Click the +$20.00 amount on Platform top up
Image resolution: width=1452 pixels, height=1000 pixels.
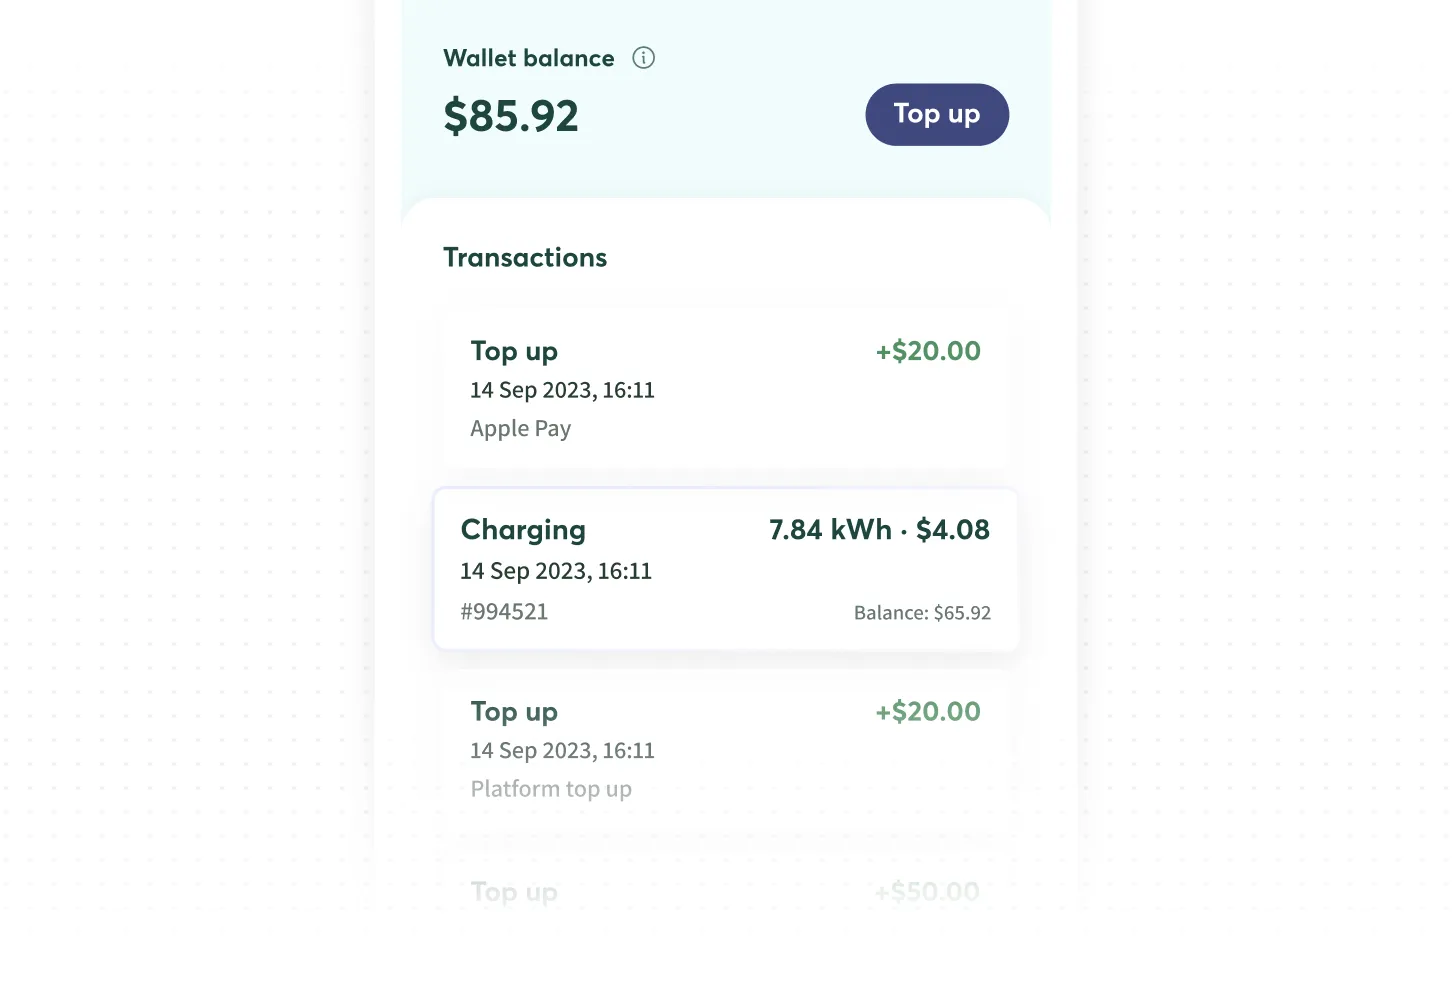click(928, 712)
